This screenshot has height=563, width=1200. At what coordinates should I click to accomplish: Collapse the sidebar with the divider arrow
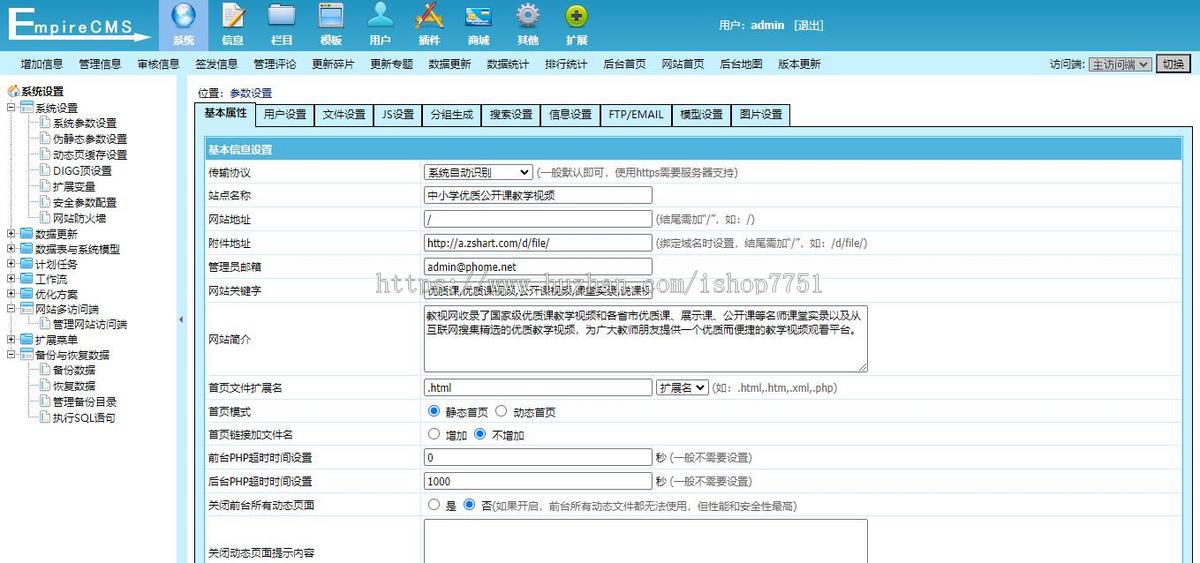[181, 319]
